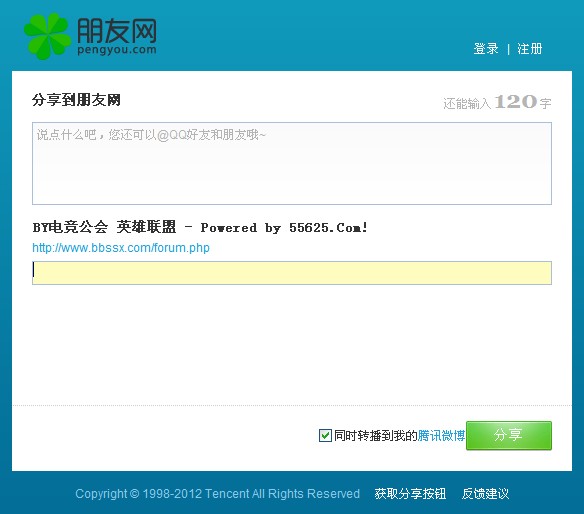Uncheck the 同时转播到我的腾讯微博 checkbox

click(x=325, y=435)
